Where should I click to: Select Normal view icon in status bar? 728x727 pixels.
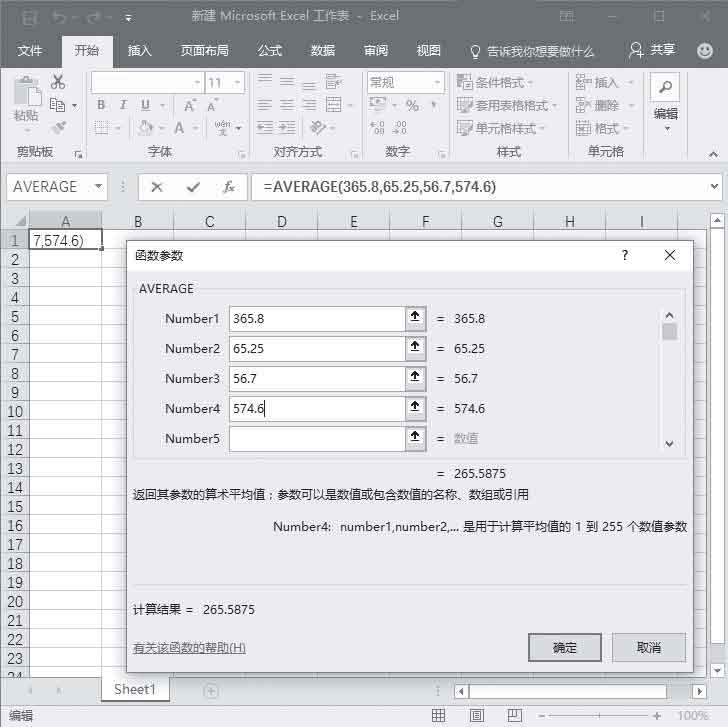[x=438, y=716]
